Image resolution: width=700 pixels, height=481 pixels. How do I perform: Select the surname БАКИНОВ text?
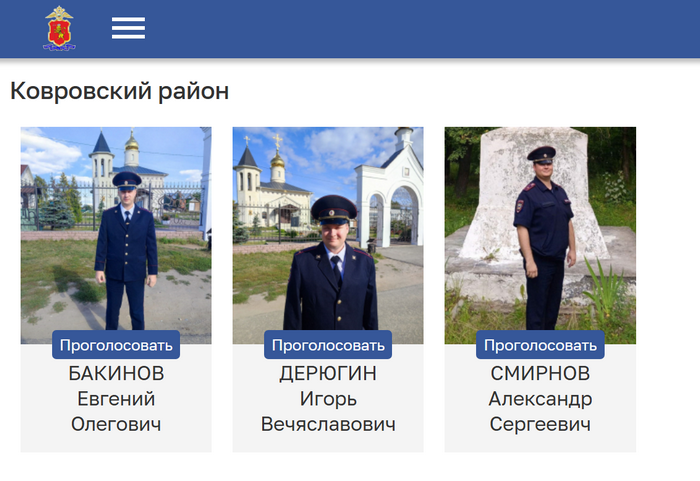click(x=116, y=373)
